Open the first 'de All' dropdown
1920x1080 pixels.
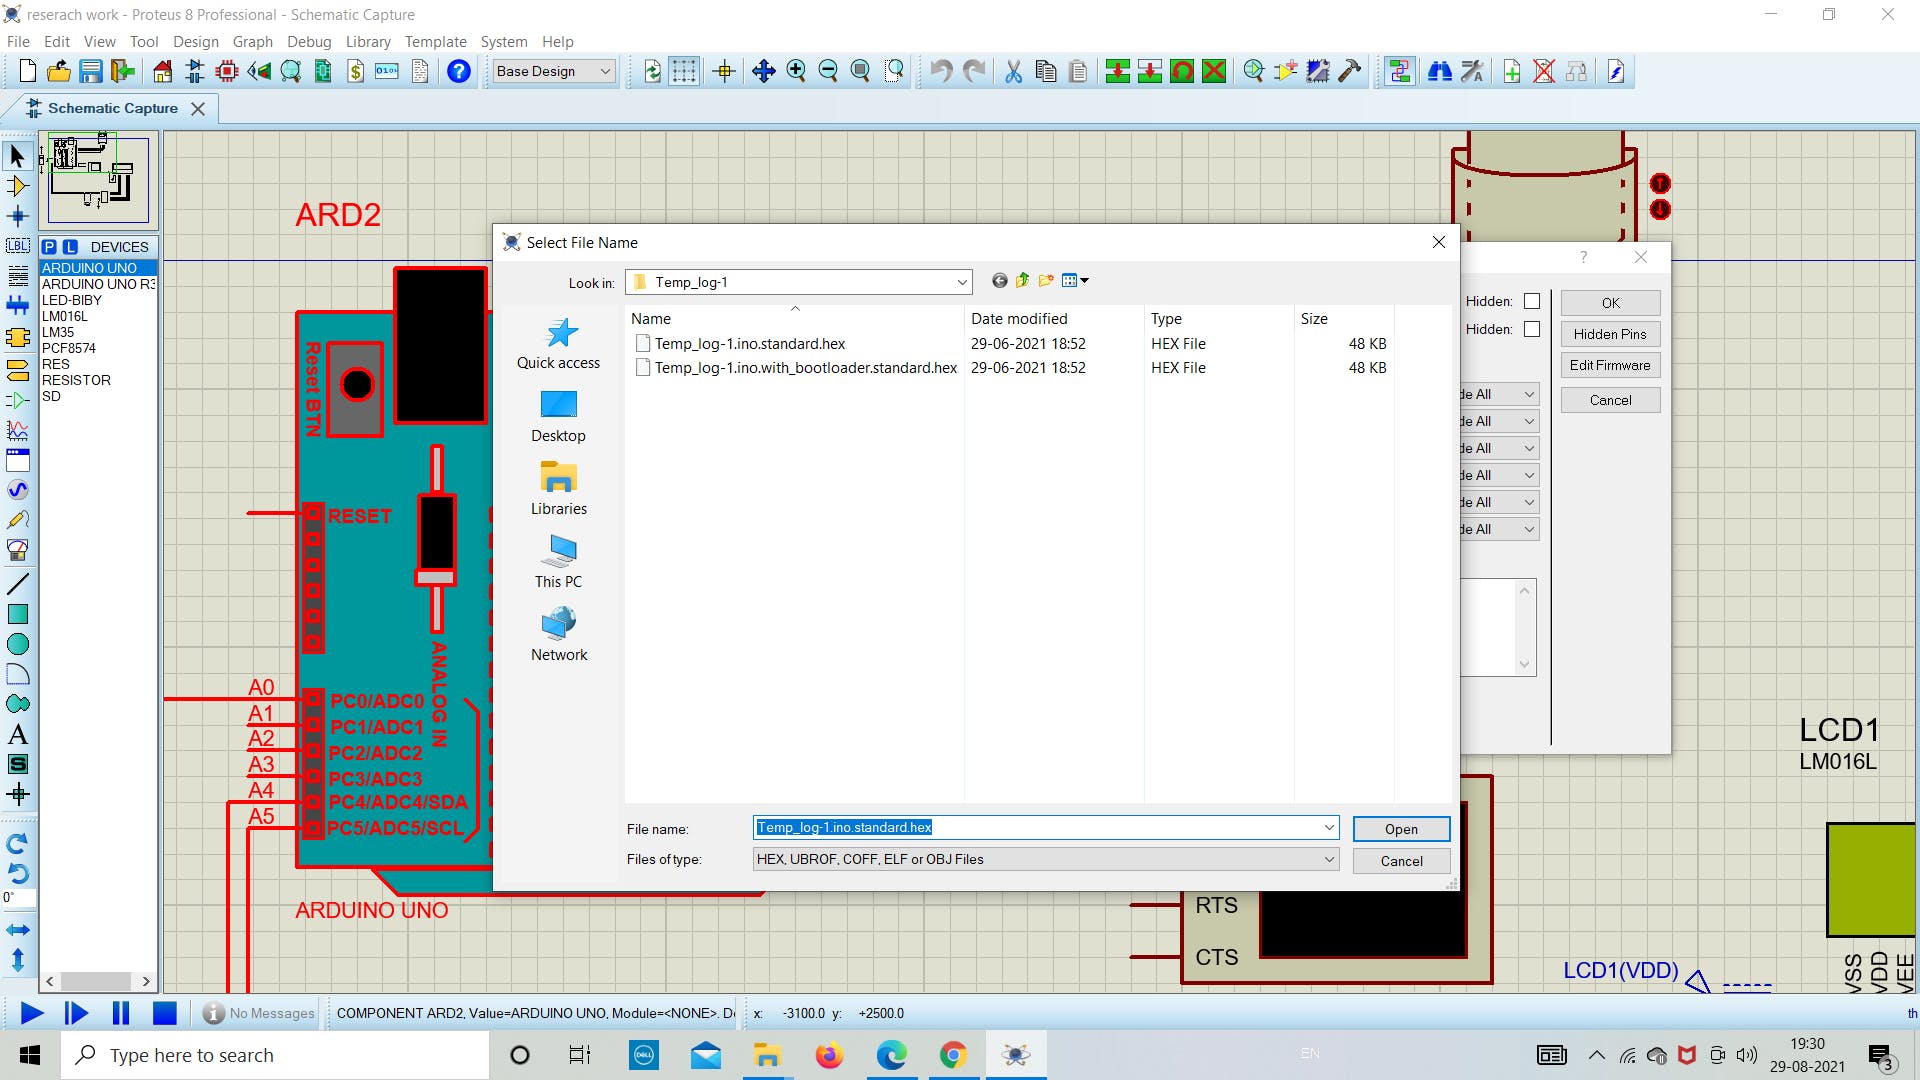coord(1499,394)
